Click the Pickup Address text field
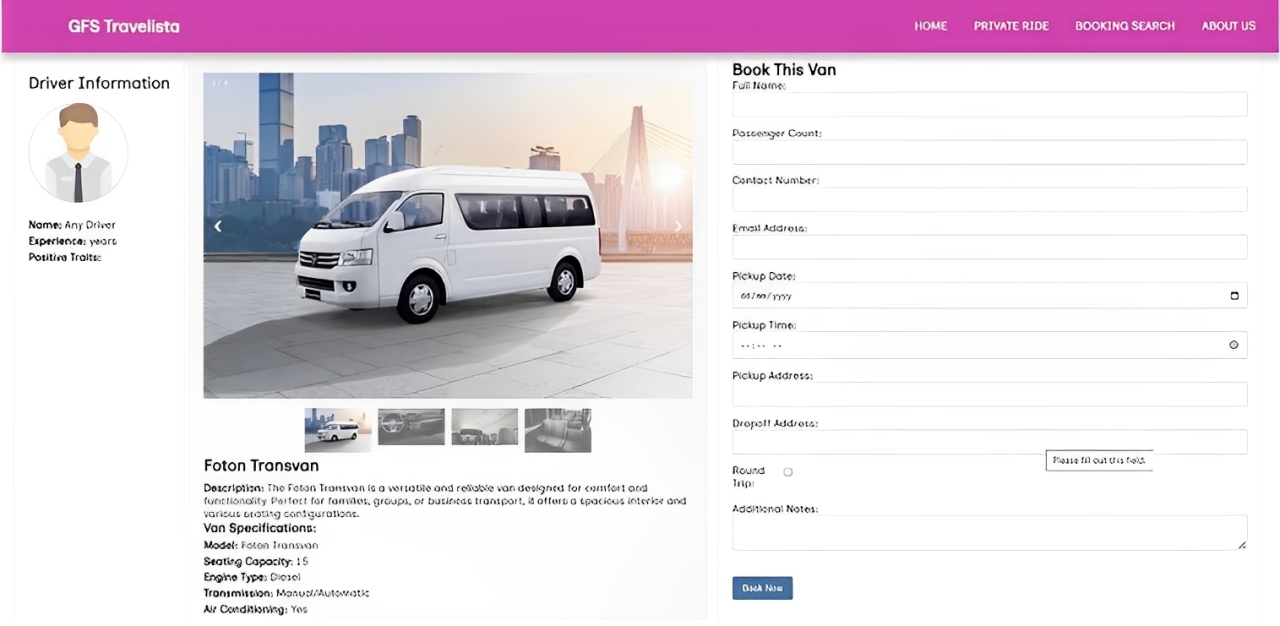The height and width of the screenshot is (626, 1280). [989, 394]
